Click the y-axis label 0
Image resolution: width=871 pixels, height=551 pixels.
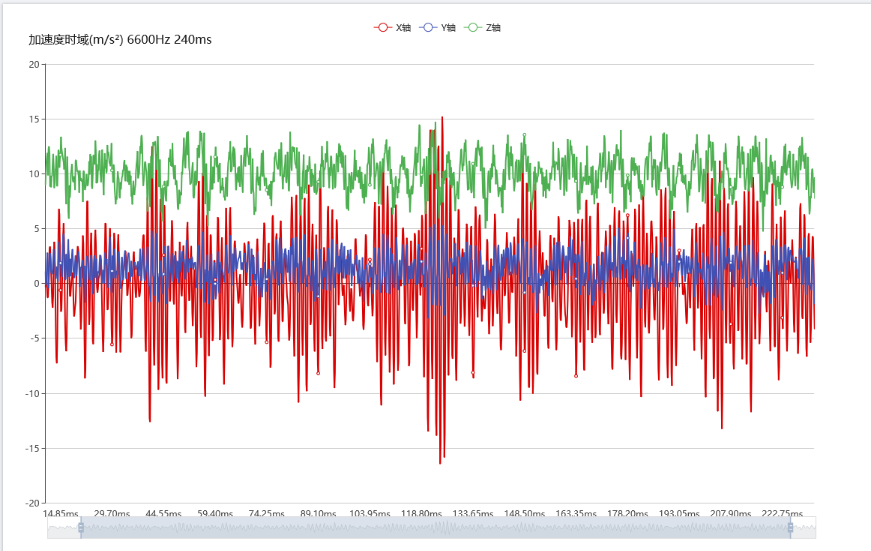point(36,284)
